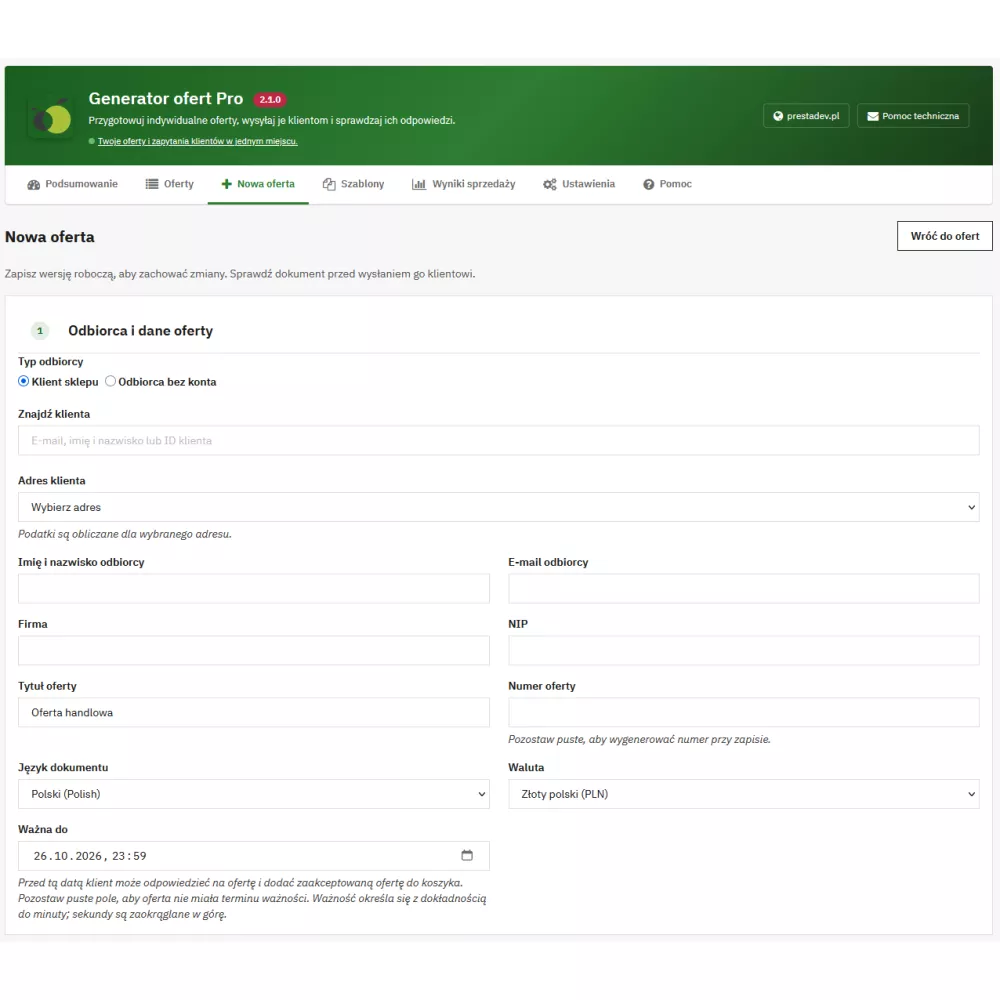Click the Pomoc techniczna button

pos(913,116)
